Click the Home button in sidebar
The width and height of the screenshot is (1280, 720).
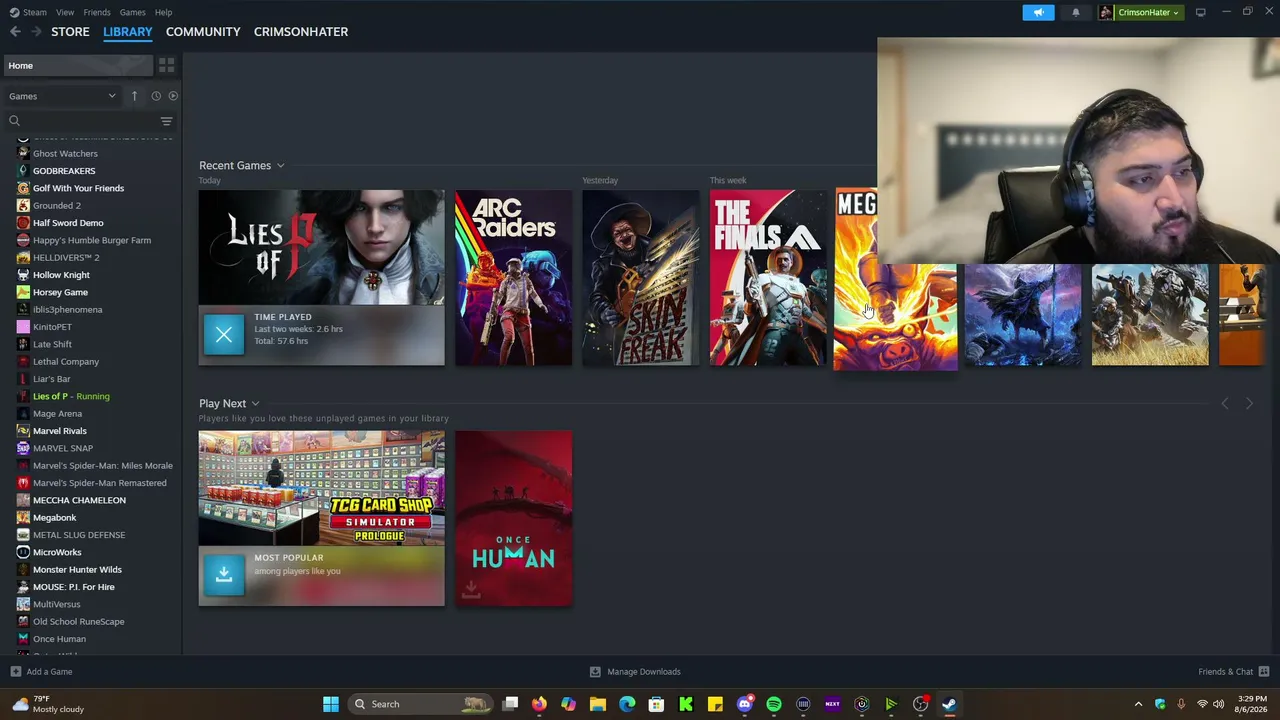click(x=77, y=66)
